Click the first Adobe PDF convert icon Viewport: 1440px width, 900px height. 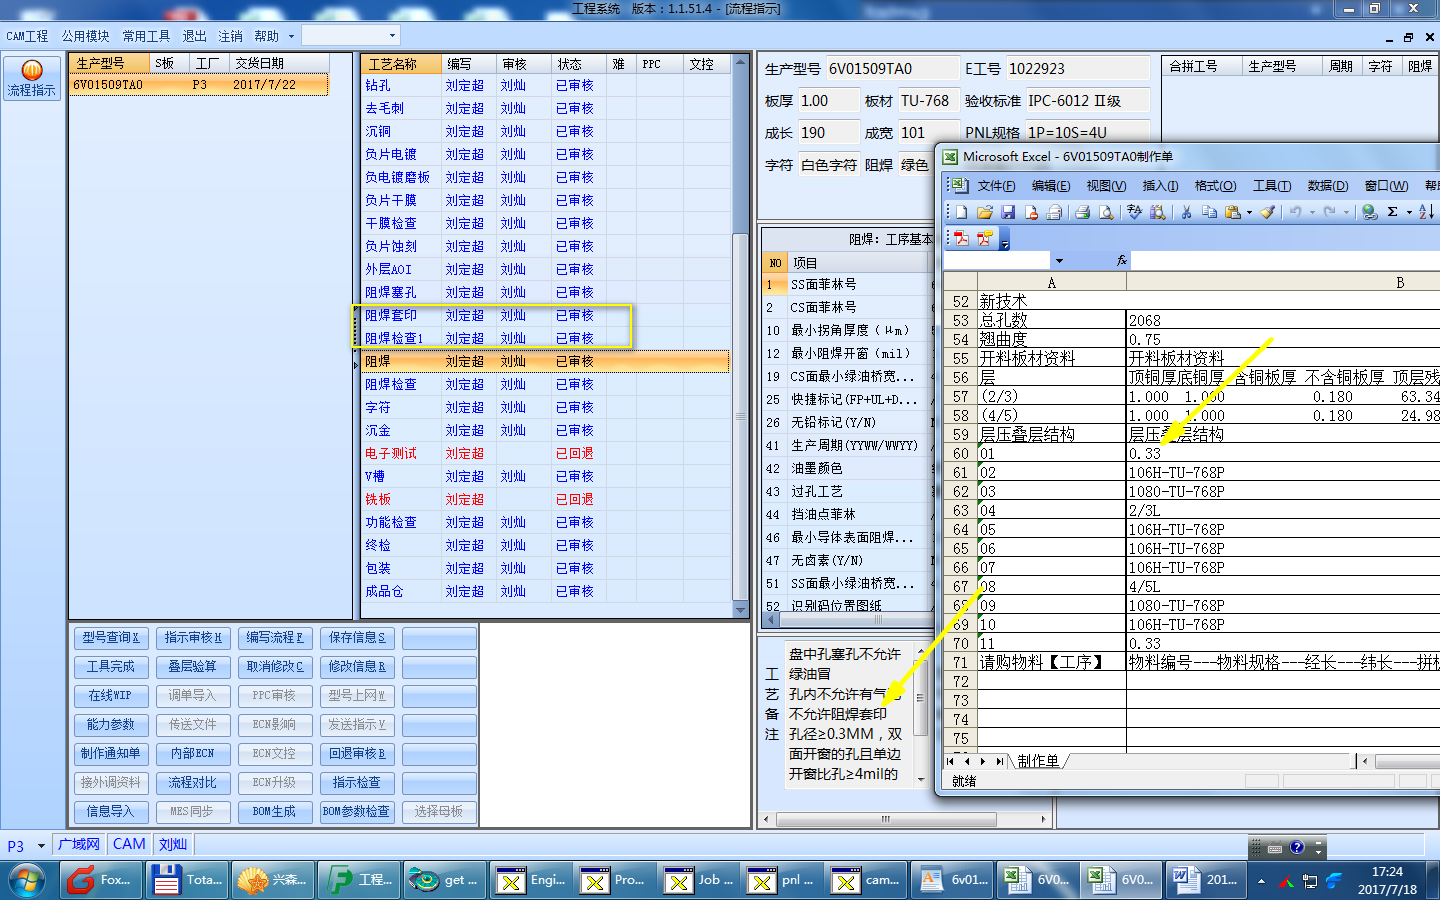(x=961, y=238)
